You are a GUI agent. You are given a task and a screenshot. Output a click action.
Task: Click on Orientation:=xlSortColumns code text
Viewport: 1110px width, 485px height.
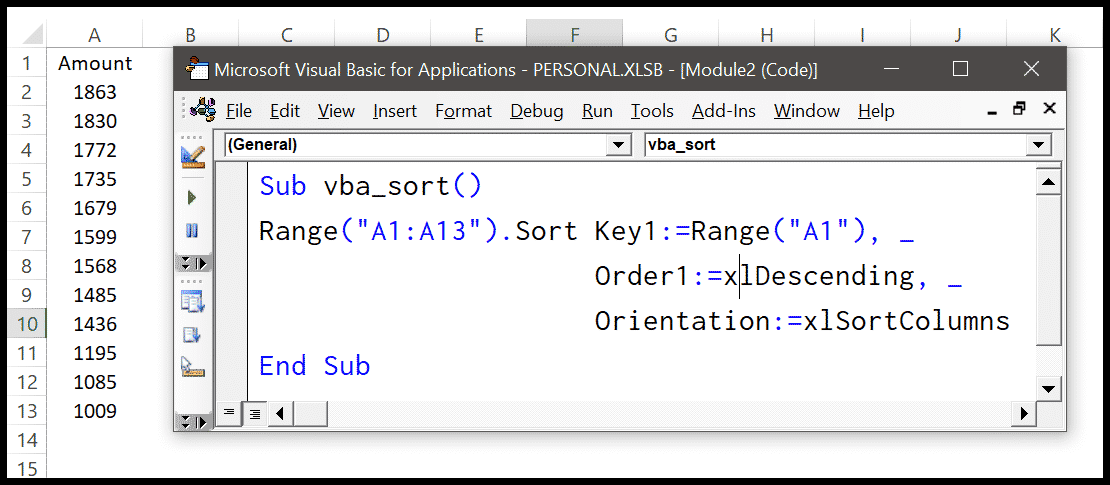[x=802, y=321]
